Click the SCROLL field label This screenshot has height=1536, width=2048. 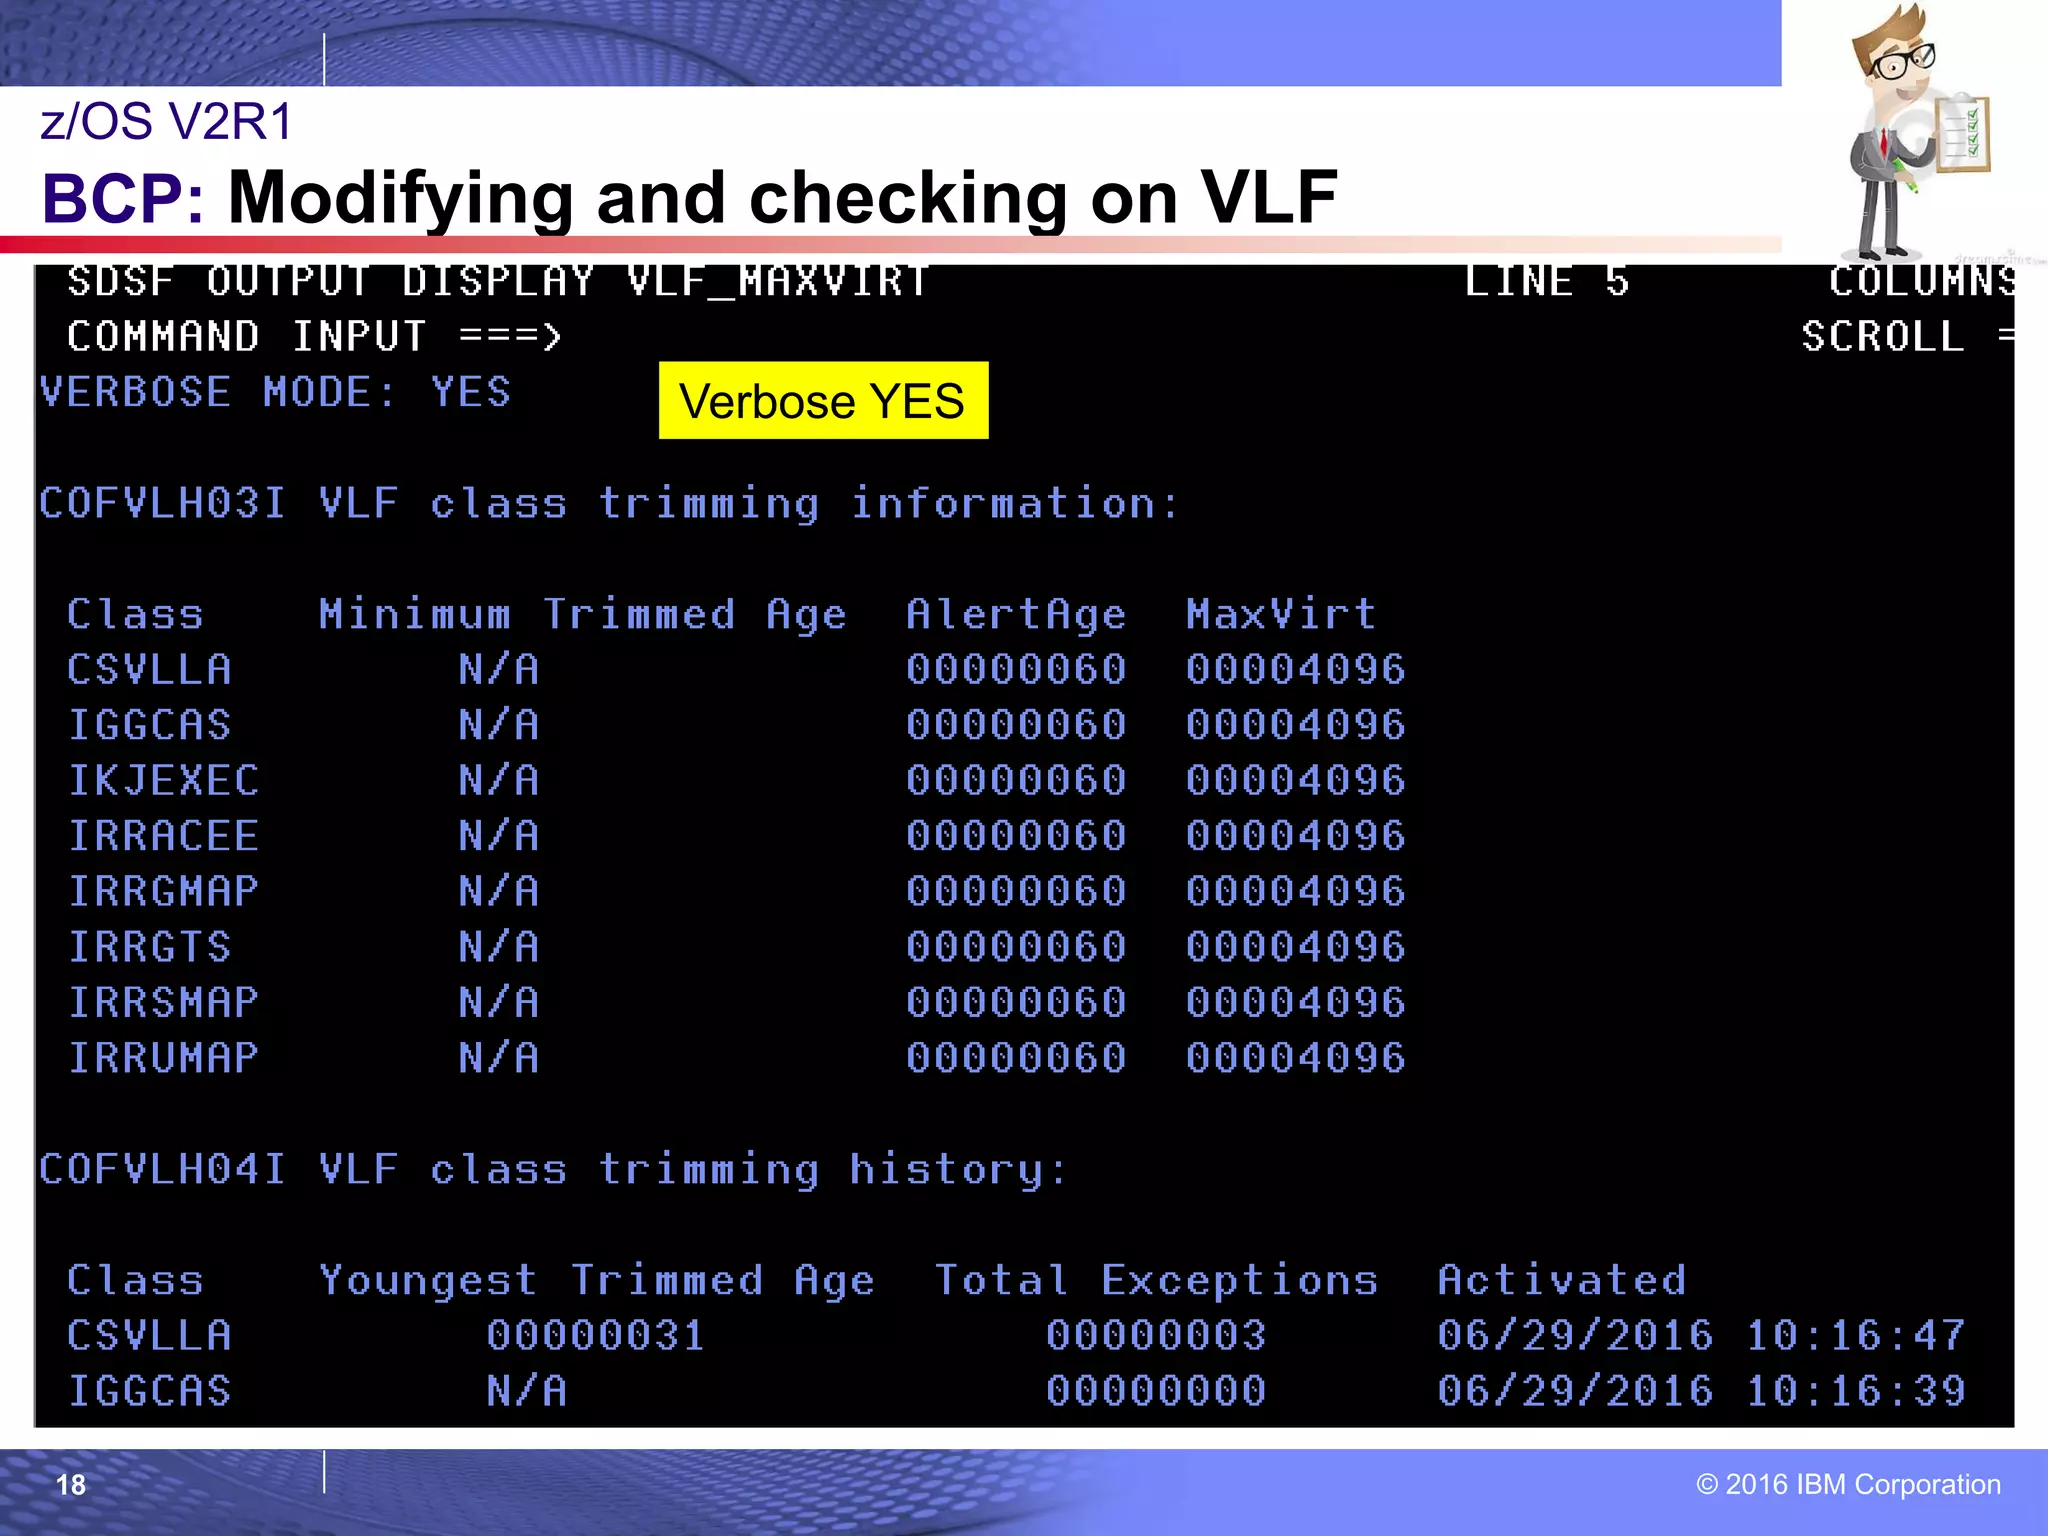click(x=1883, y=337)
